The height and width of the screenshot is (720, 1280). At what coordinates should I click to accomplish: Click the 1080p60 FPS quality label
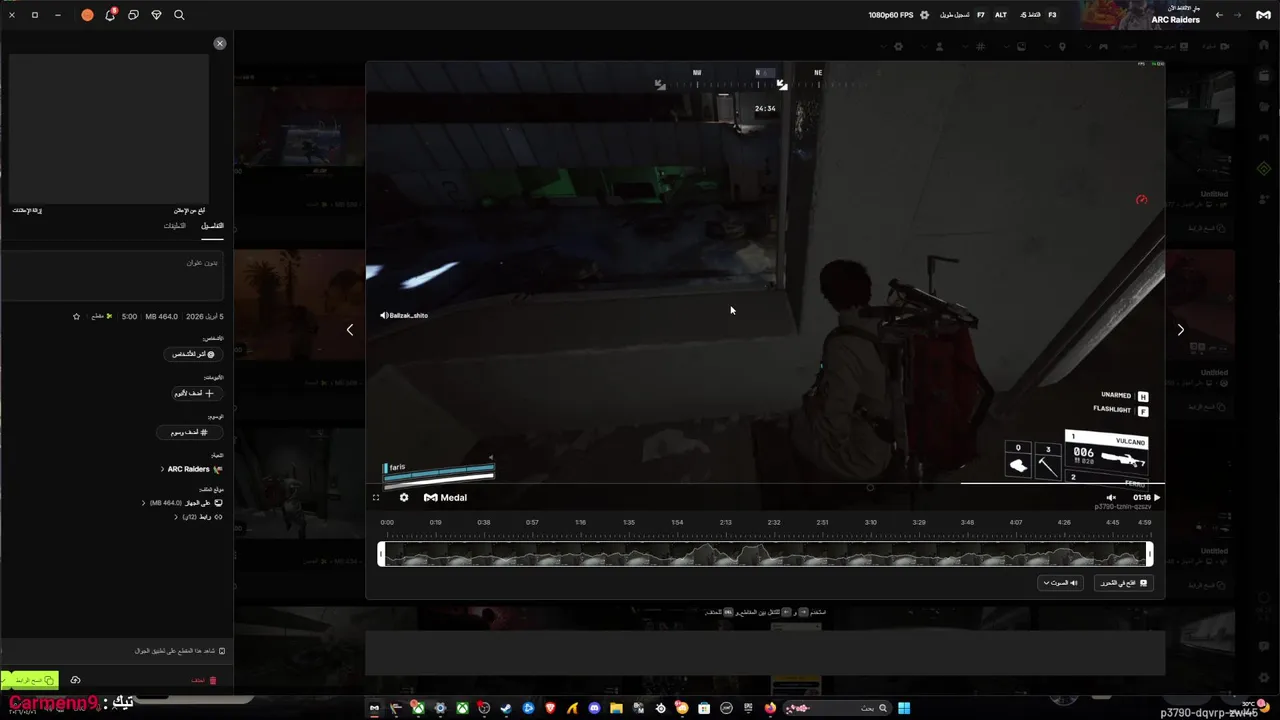pyautogui.click(x=890, y=15)
